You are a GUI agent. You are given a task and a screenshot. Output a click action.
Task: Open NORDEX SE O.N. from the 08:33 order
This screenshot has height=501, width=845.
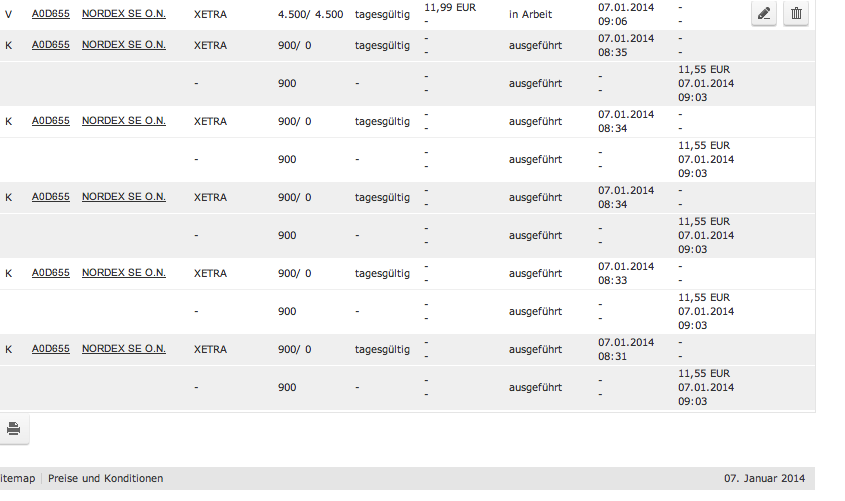click(124, 273)
